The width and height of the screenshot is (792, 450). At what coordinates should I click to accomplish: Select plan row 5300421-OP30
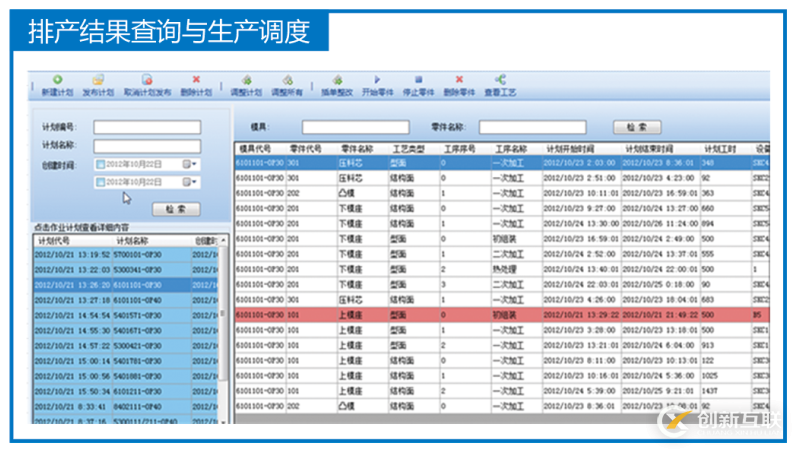[x=126, y=345]
